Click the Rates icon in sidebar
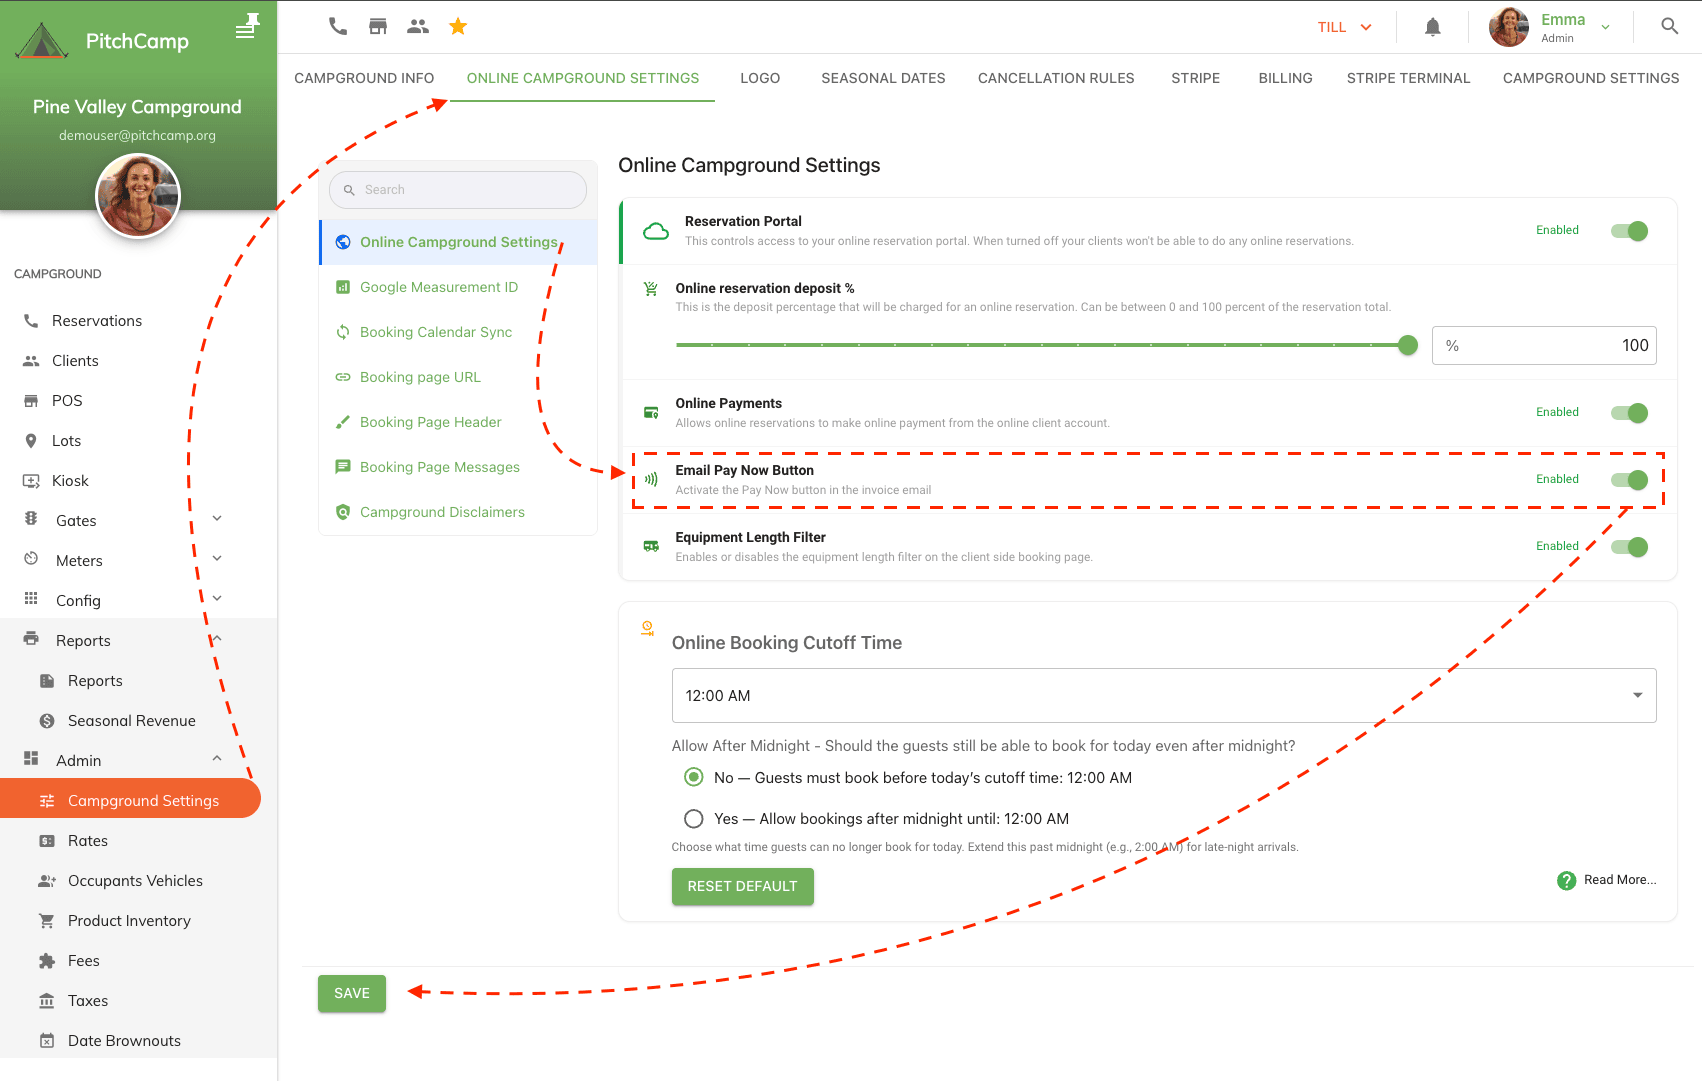 coord(47,841)
